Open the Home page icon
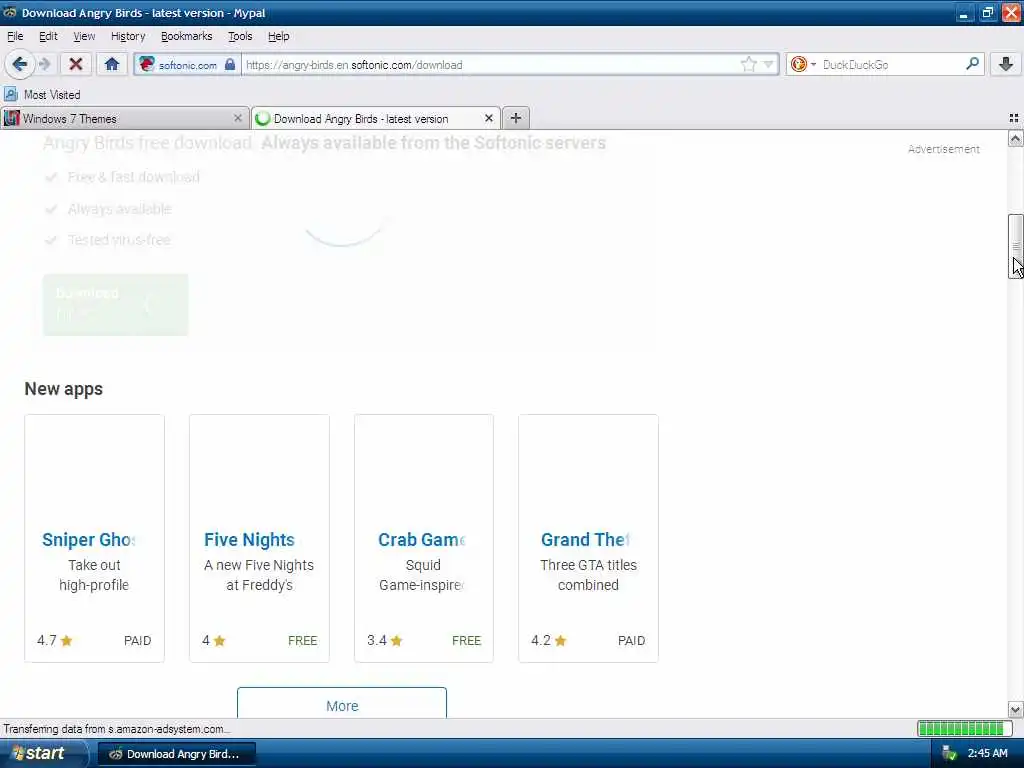The image size is (1024, 768). pyautogui.click(x=112, y=64)
